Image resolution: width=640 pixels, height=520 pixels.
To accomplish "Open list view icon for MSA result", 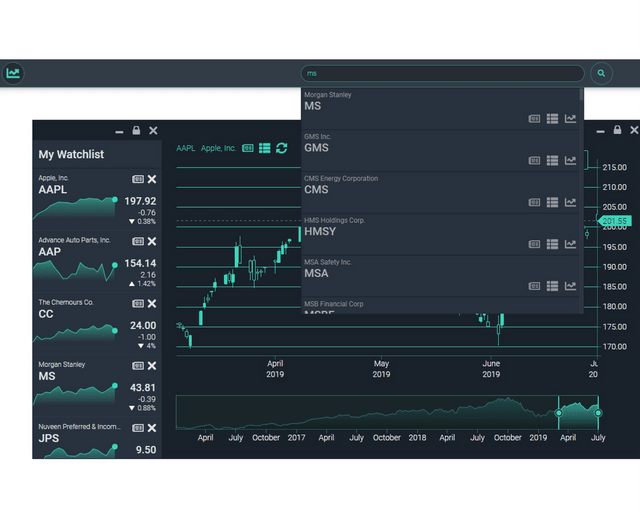I will 552,286.
